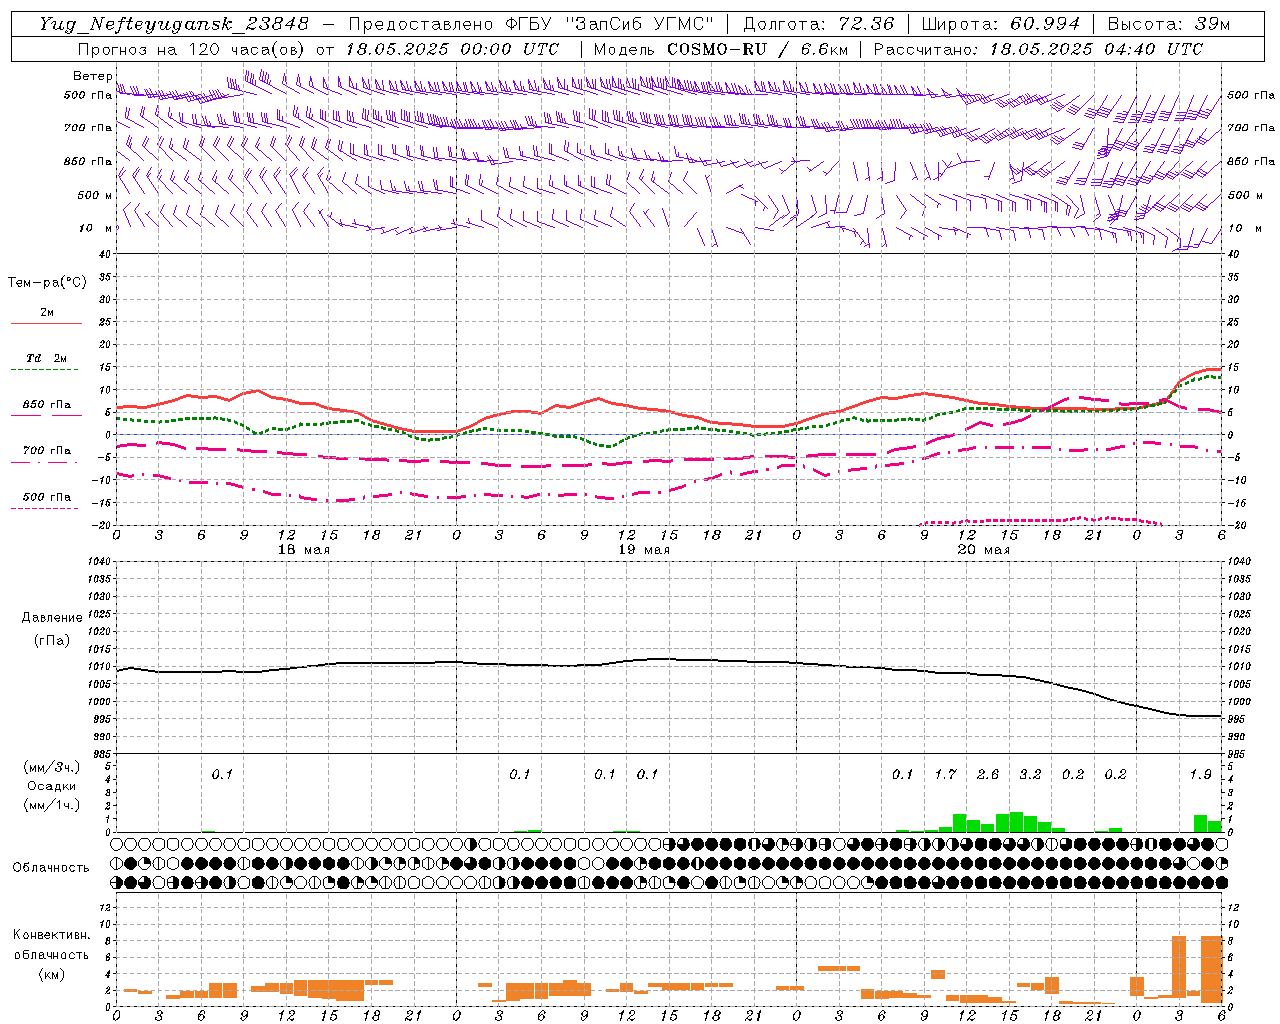Image resolution: width=1280 pixels, height=1024 pixels.
Task: Click the dashed line sample under Td 2м
Action: click(x=44, y=370)
